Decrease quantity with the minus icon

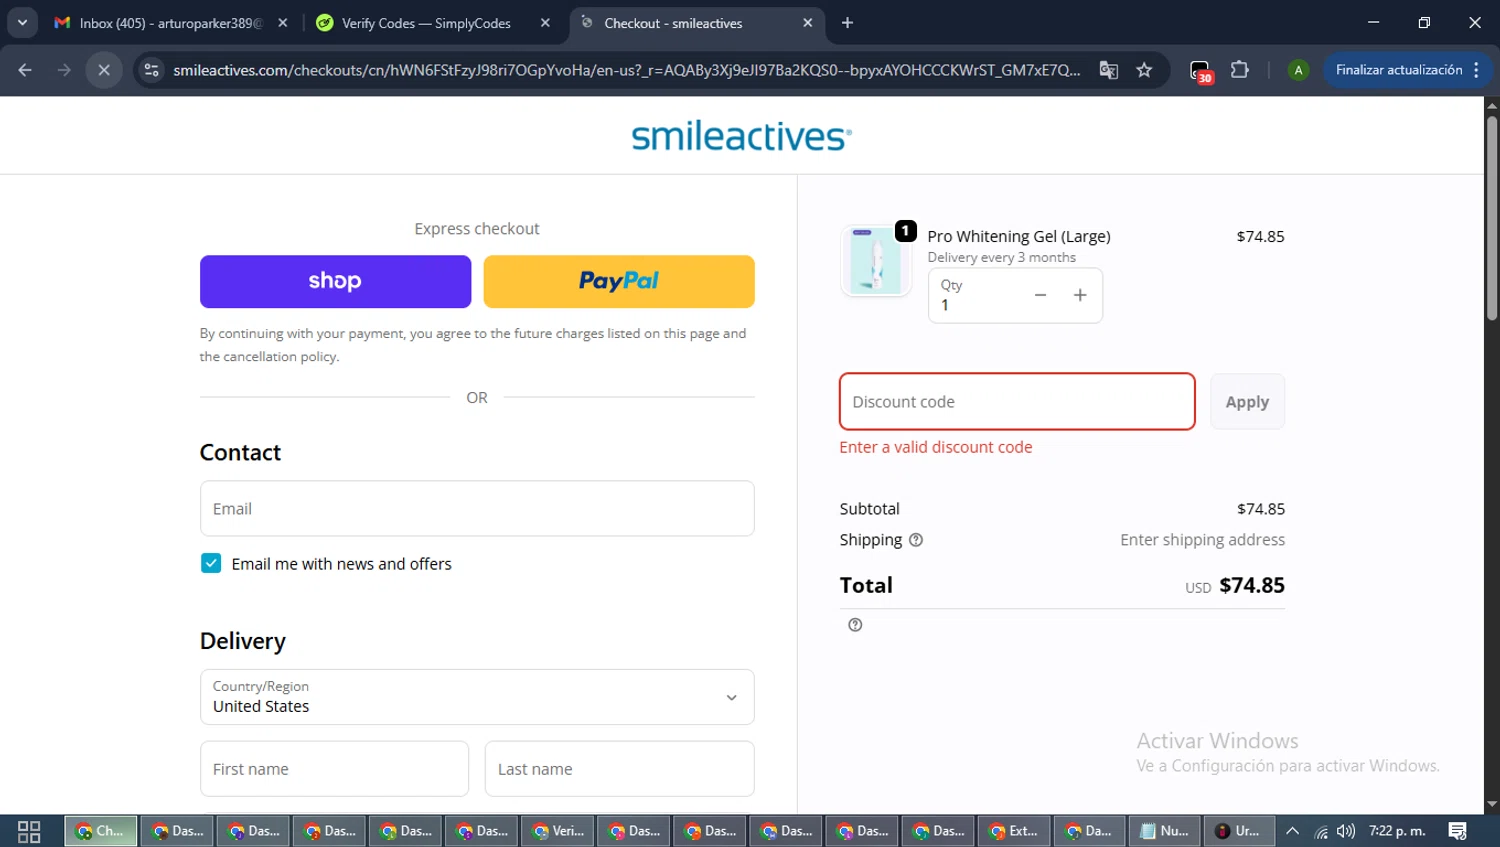pyautogui.click(x=1040, y=295)
